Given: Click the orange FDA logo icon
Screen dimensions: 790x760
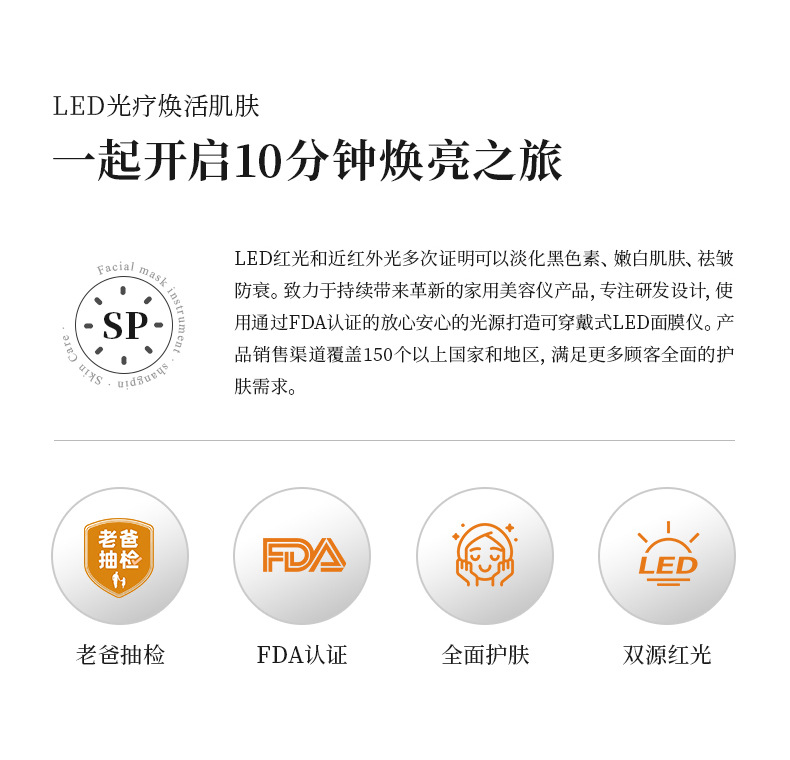Looking at the screenshot, I should click(x=304, y=555).
